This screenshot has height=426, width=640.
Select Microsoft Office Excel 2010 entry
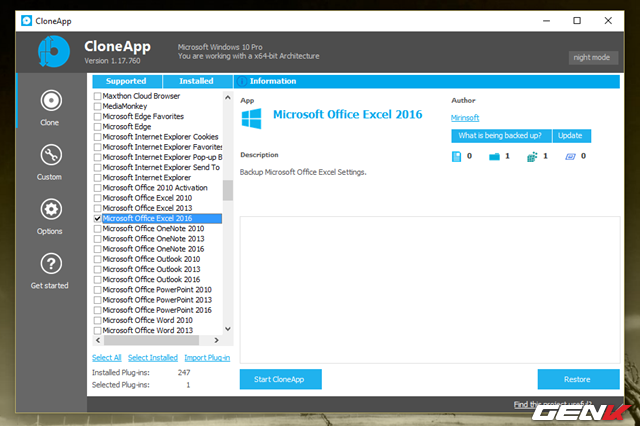point(147,198)
